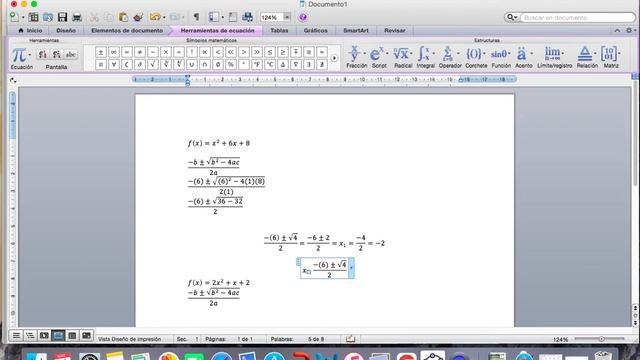Open the ribbon settings gear menu

click(631, 31)
